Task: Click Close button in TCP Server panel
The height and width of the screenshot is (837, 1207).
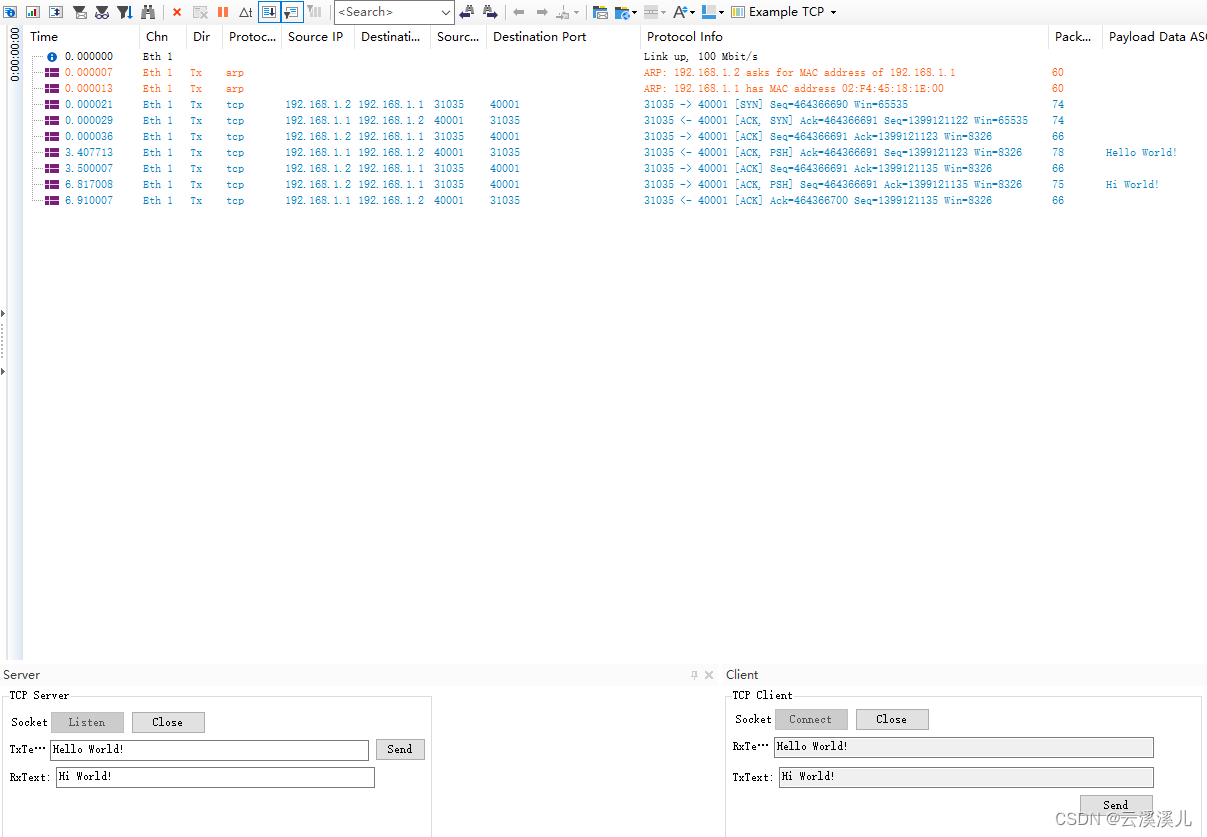Action: point(168,722)
